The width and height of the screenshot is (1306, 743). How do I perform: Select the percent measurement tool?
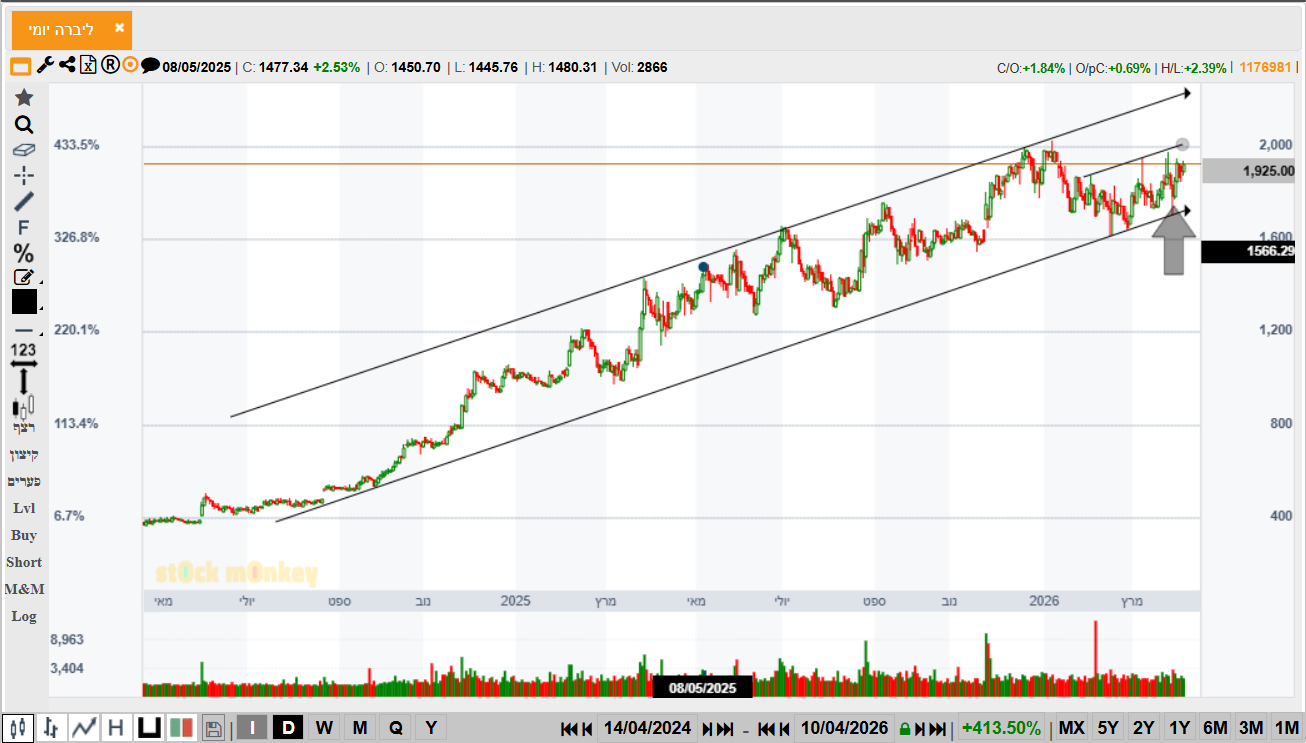[x=24, y=253]
